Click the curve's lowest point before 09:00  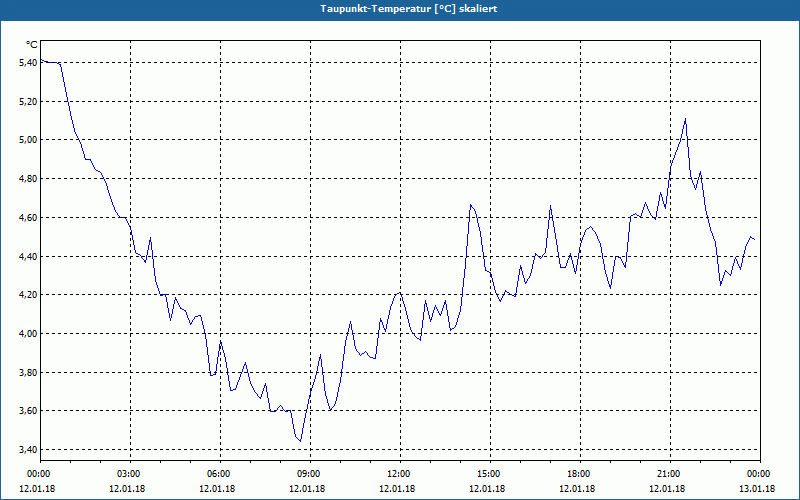tap(301, 441)
